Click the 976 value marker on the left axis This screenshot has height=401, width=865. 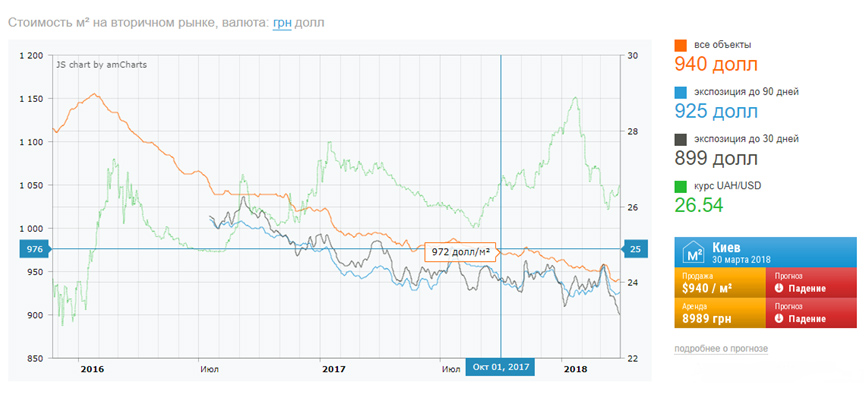[33, 249]
